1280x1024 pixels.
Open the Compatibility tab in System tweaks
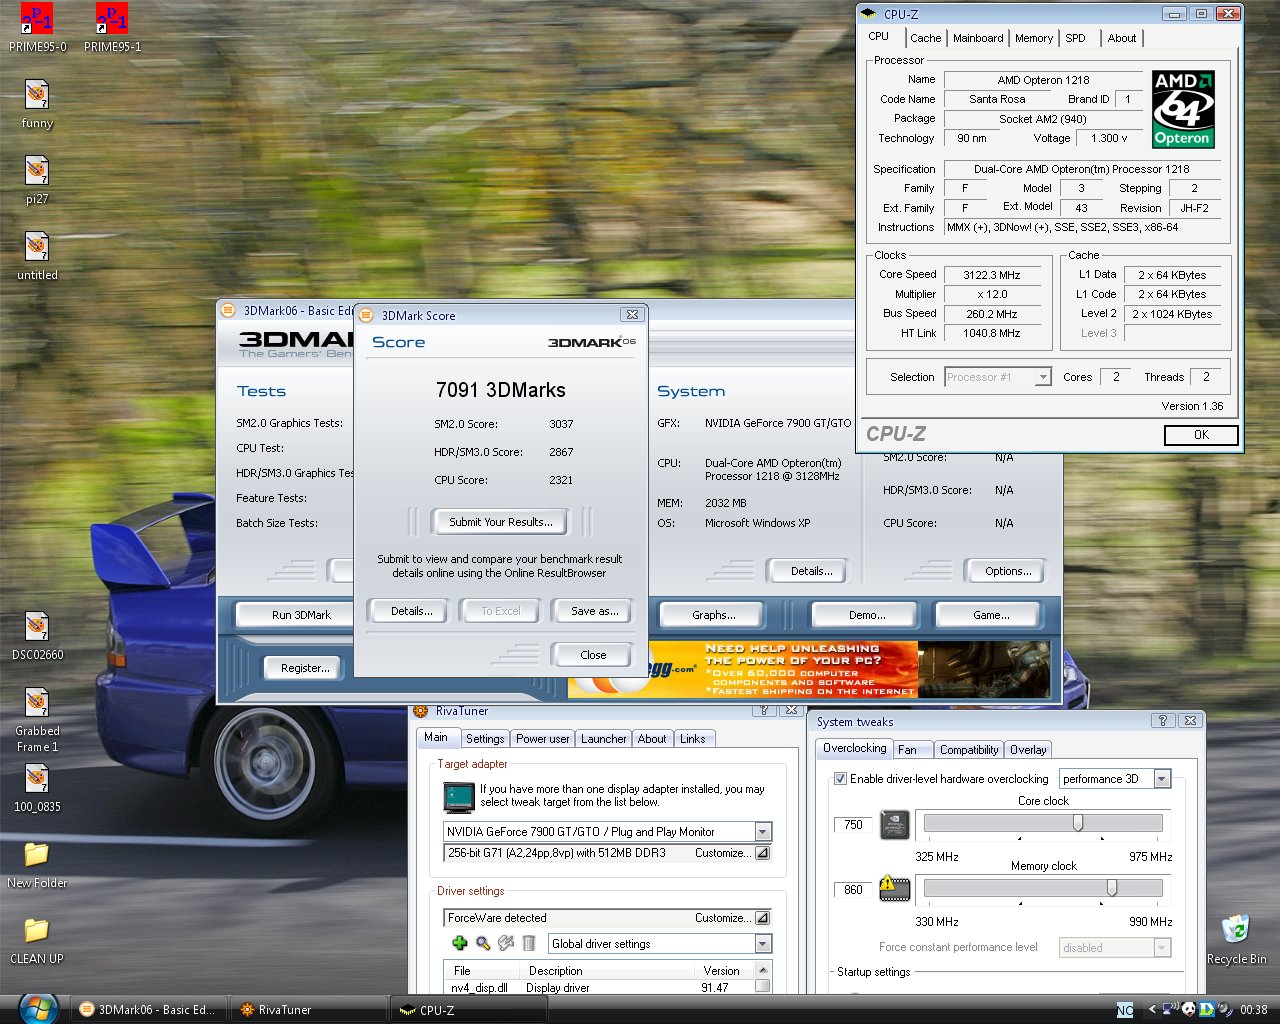point(969,749)
